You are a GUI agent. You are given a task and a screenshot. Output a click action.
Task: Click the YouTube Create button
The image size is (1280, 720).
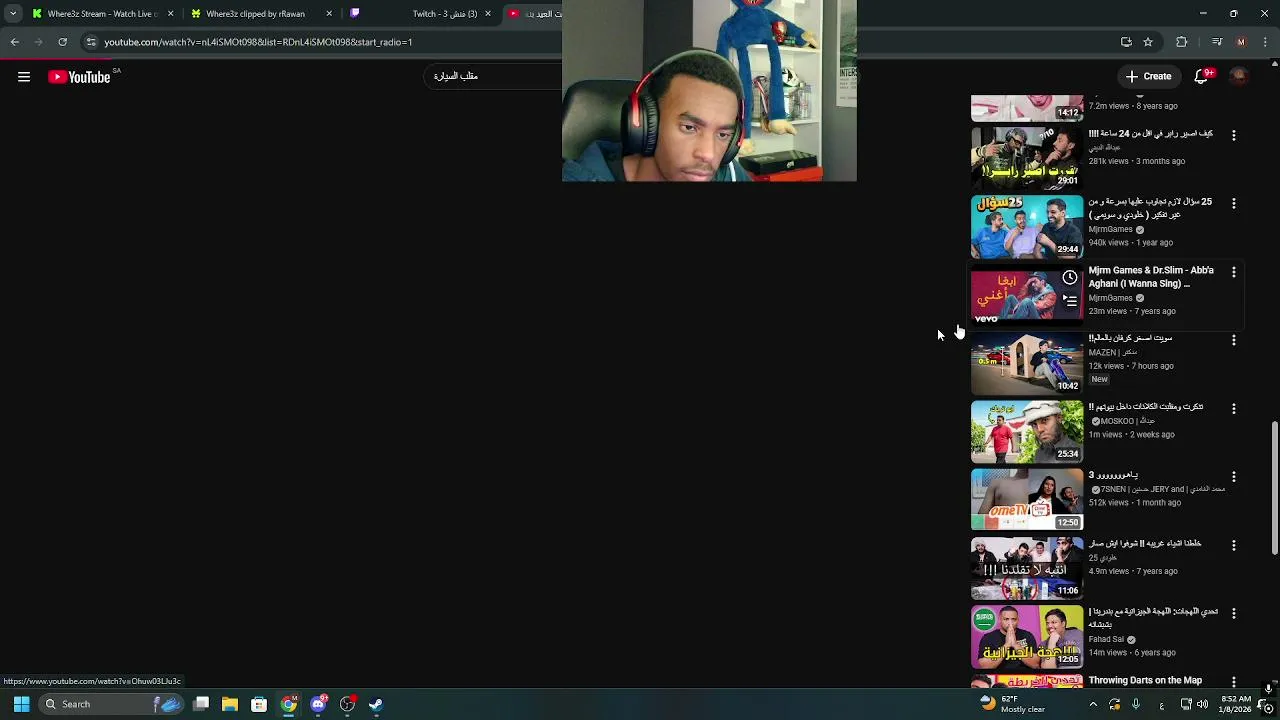point(1148,76)
